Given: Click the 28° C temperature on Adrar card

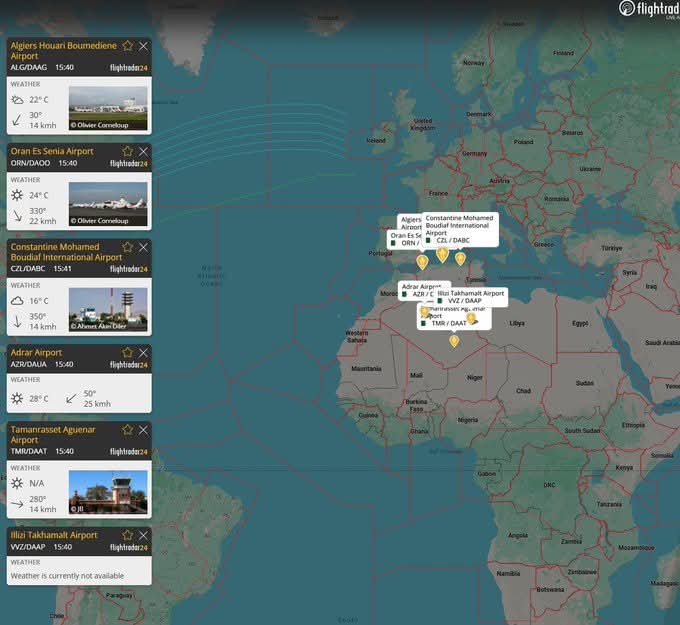Looking at the screenshot, I should pos(39,399).
